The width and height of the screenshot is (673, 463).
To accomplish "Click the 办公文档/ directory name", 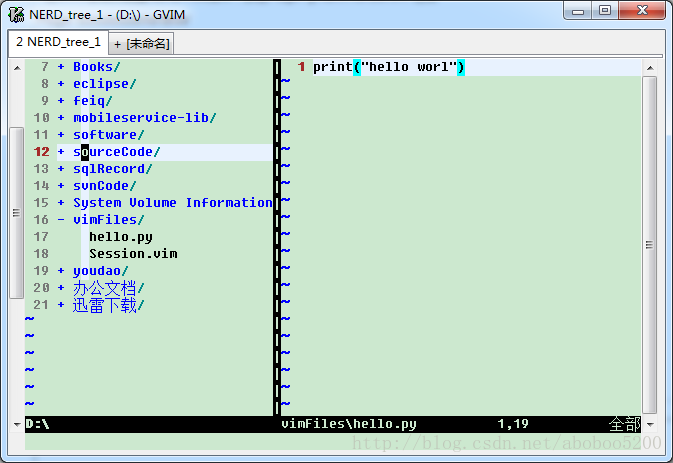I will pos(109,288).
